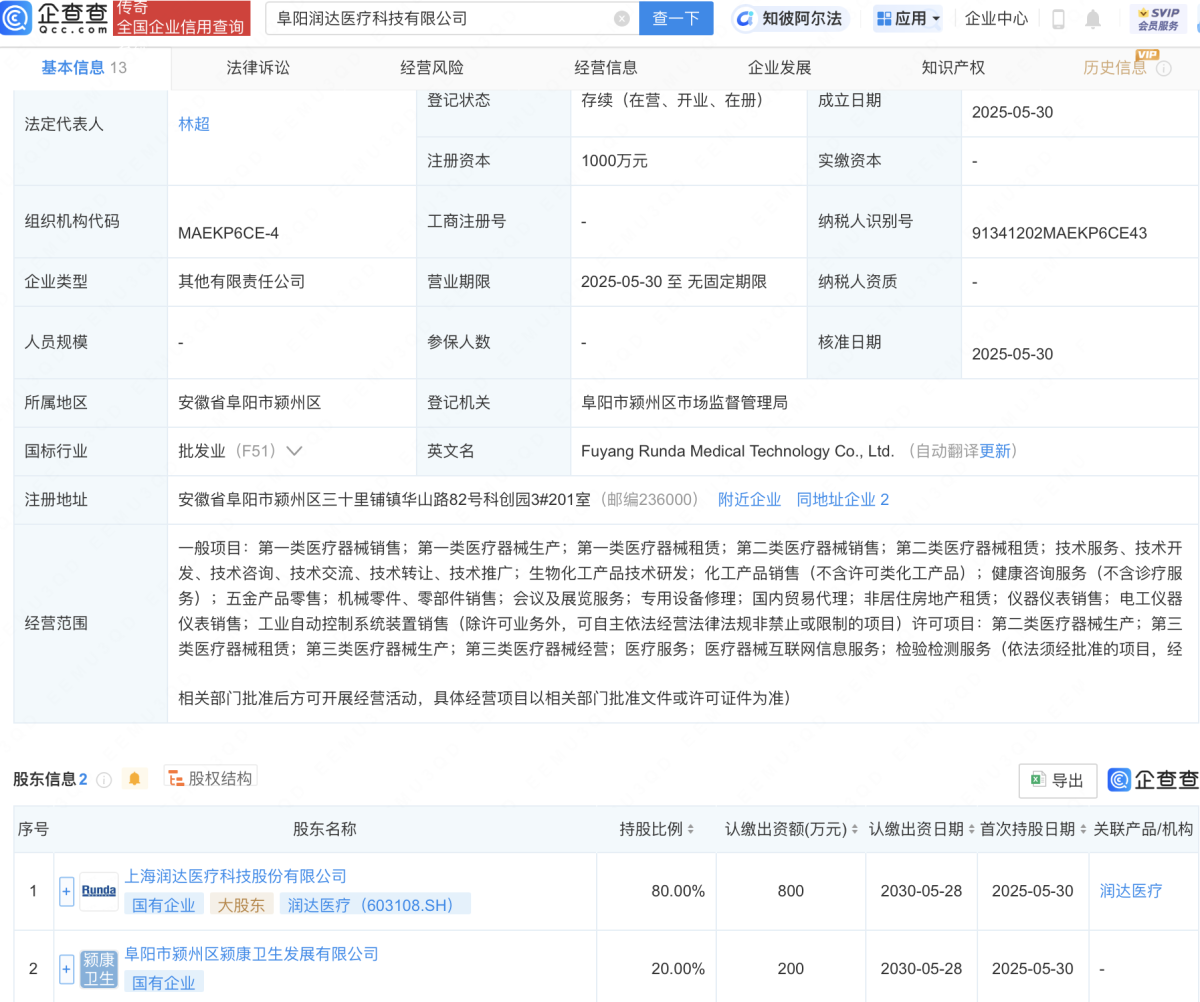
Task: Open the Qcc.com logo home link
Action: pyautogui.click(x=55, y=18)
